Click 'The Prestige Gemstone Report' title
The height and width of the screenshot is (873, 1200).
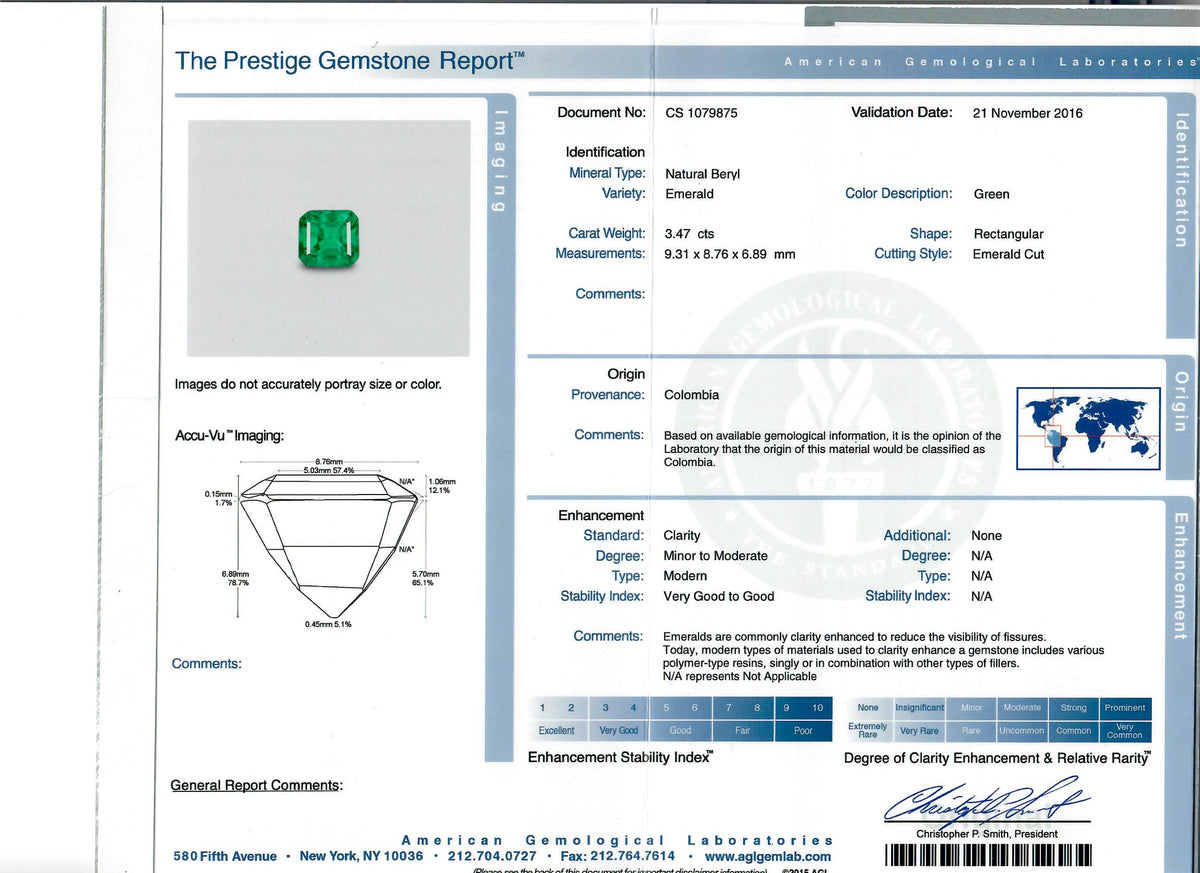350,60
